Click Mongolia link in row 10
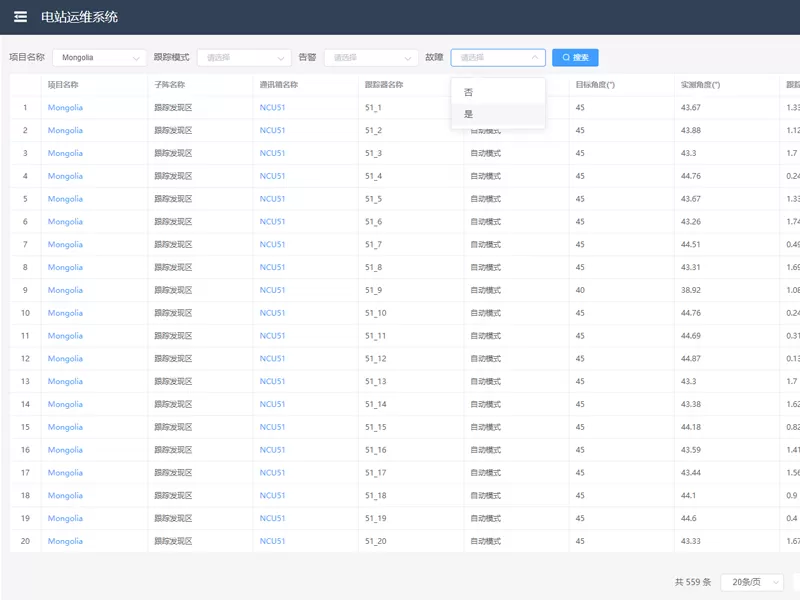 coord(65,313)
